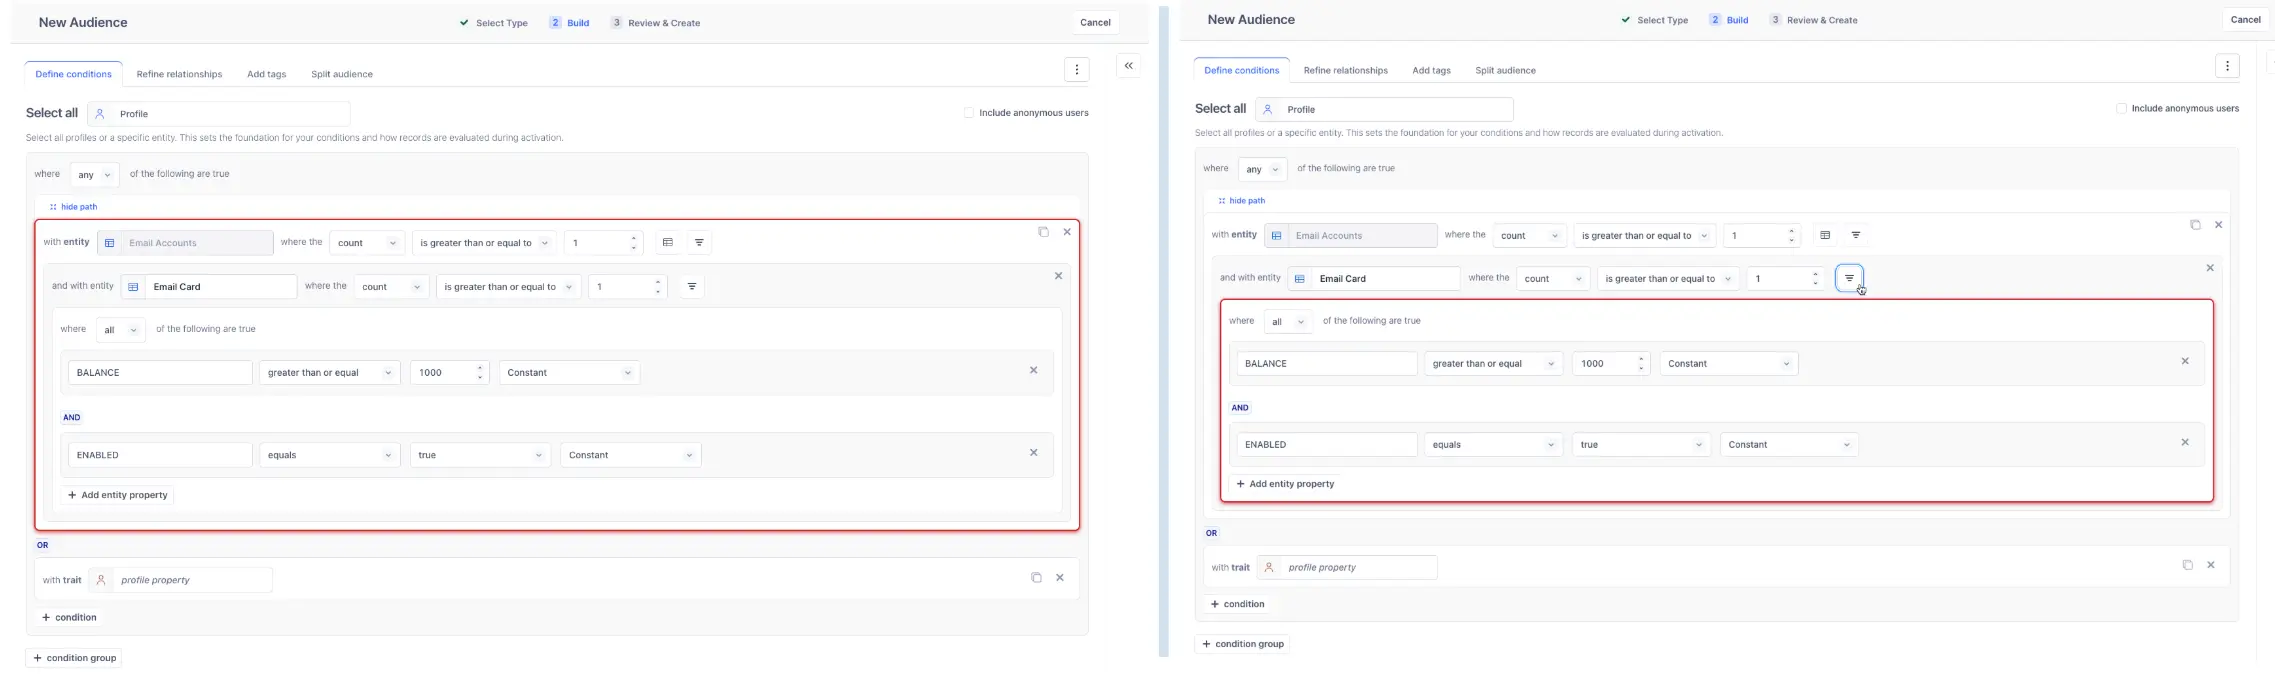Click the filter icon on Email Card row, left pane
Image resolution: width=2275 pixels, height=685 pixels.
coord(691,286)
